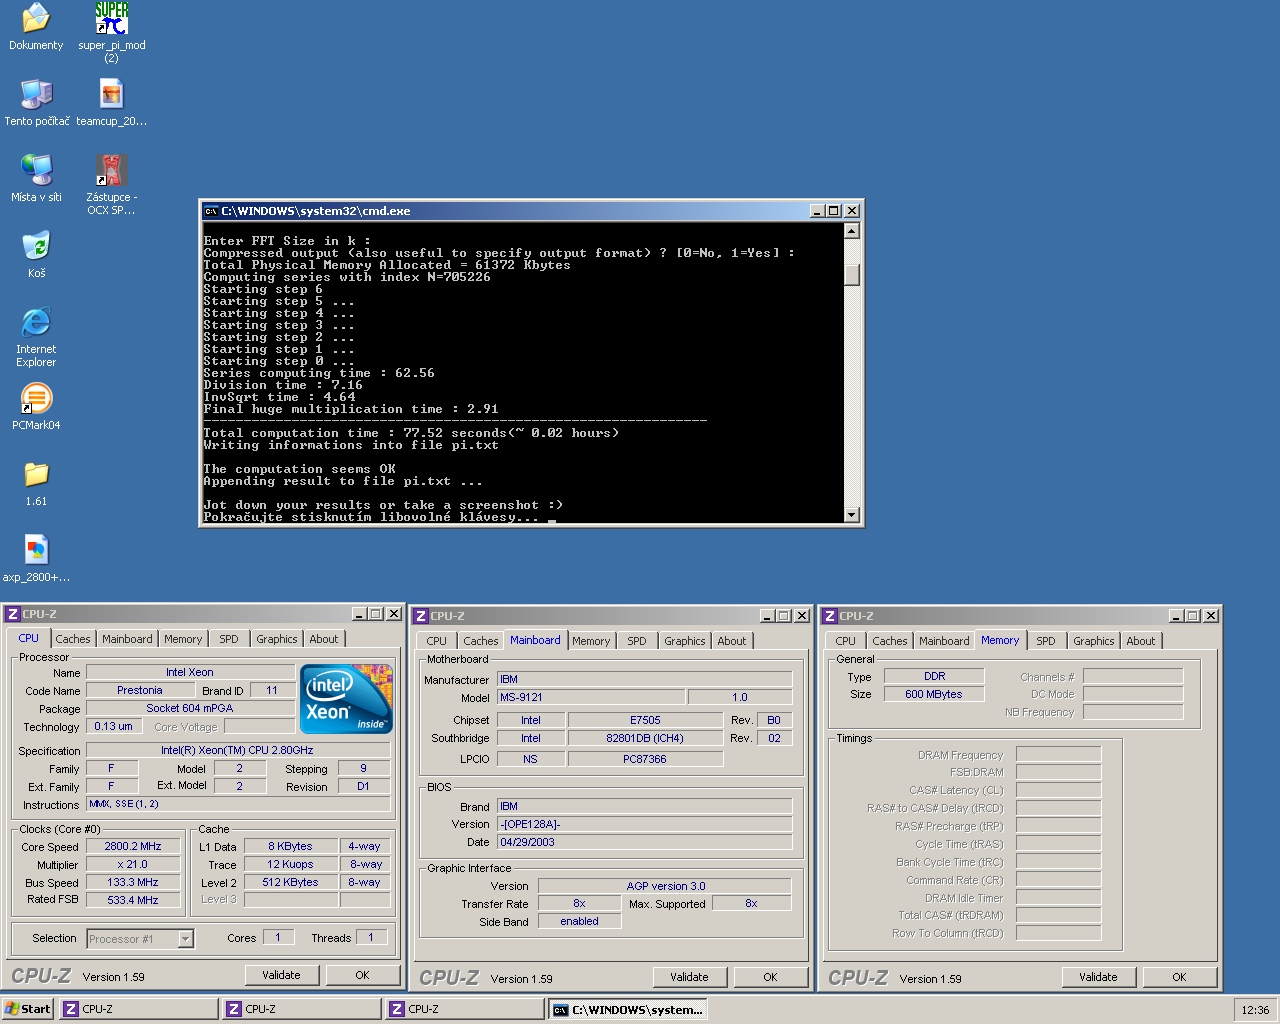Click cmd window scrollbar up arrow

point(852,231)
